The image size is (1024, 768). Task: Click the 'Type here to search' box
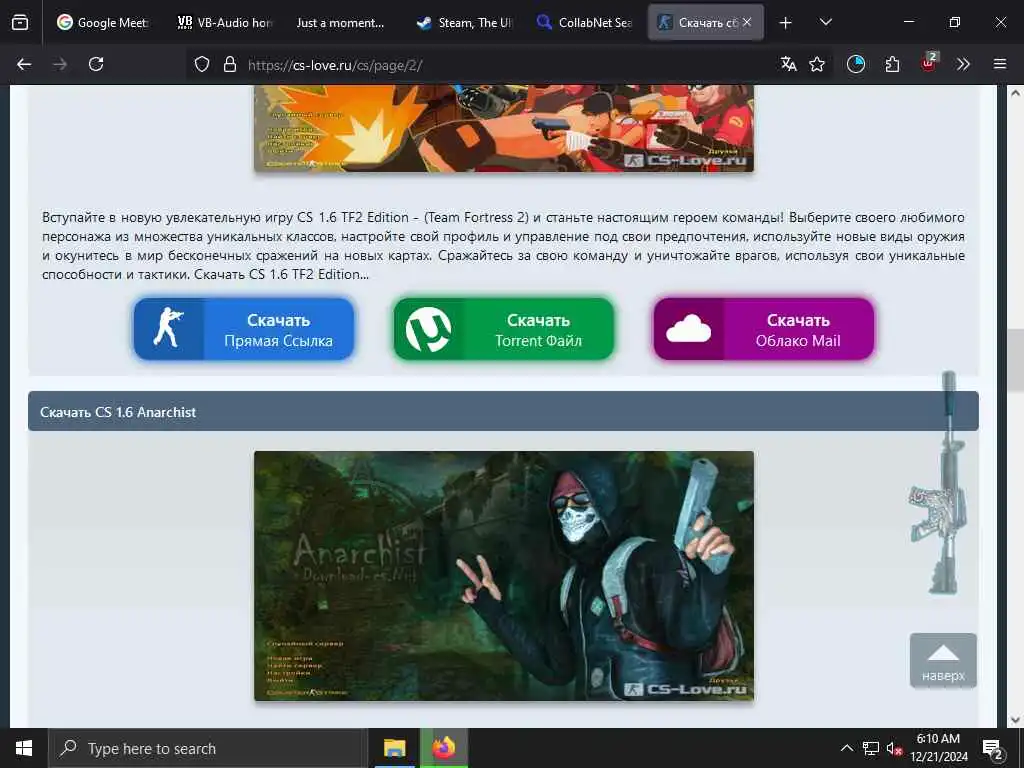208,748
